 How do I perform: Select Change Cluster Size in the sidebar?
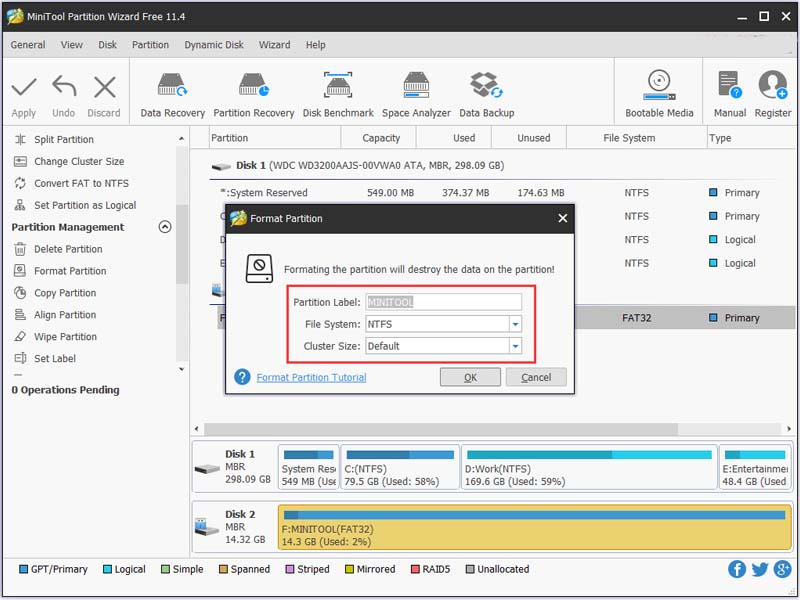tap(79, 161)
